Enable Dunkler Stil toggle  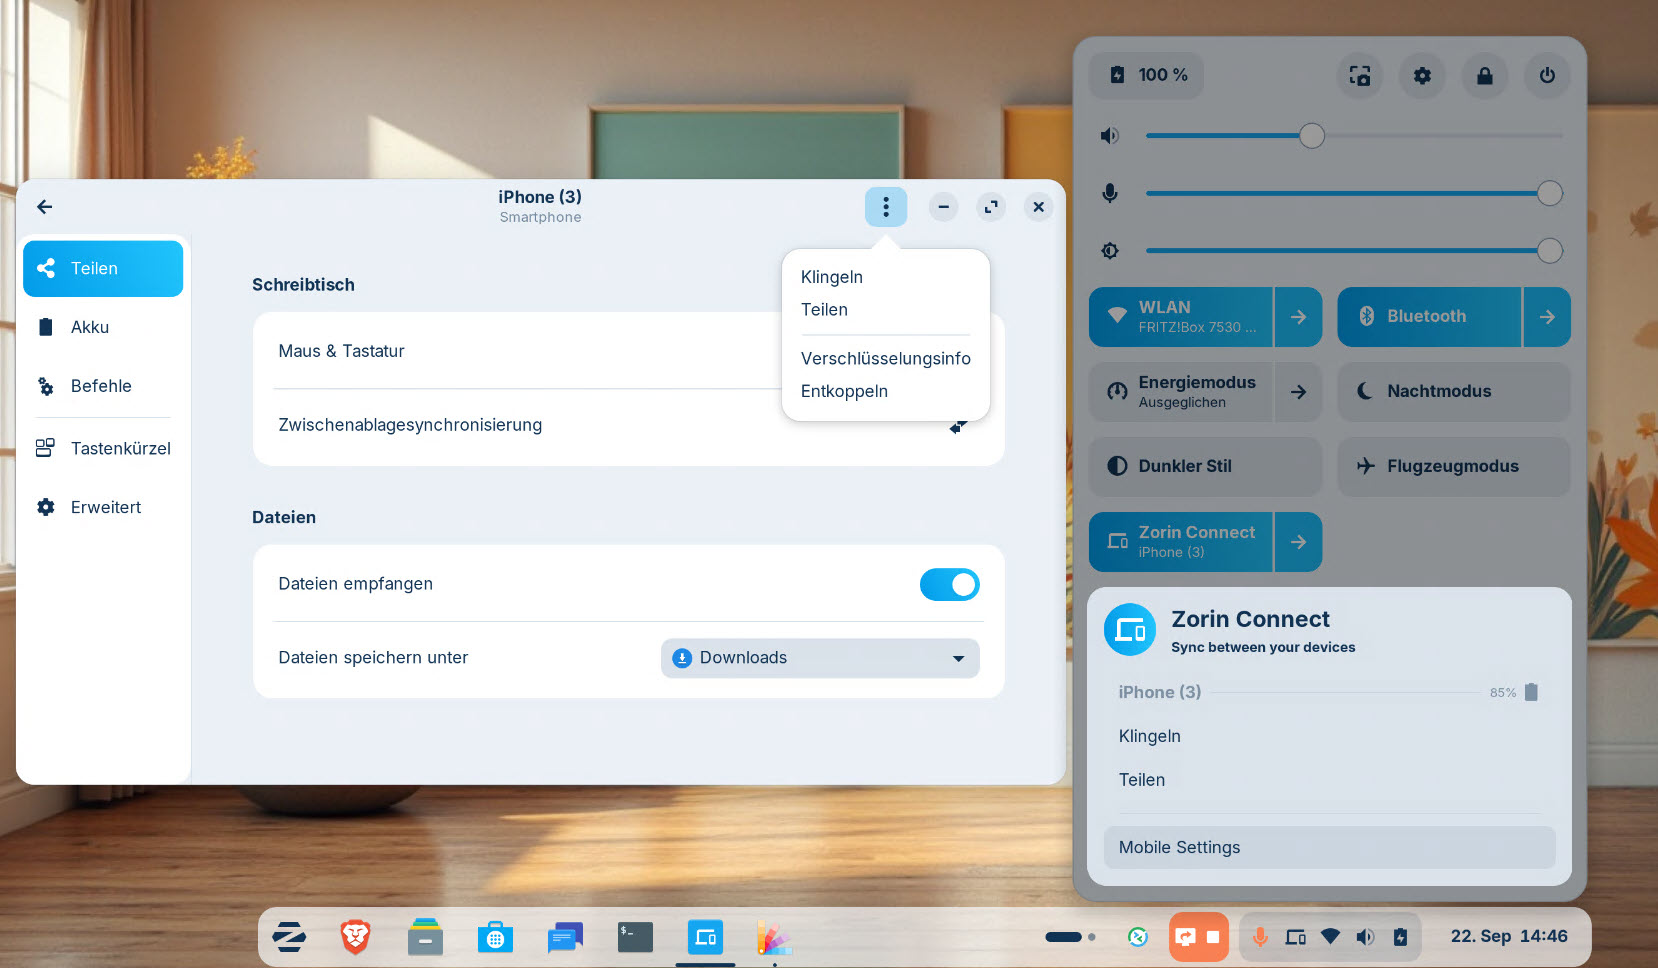[1204, 466]
